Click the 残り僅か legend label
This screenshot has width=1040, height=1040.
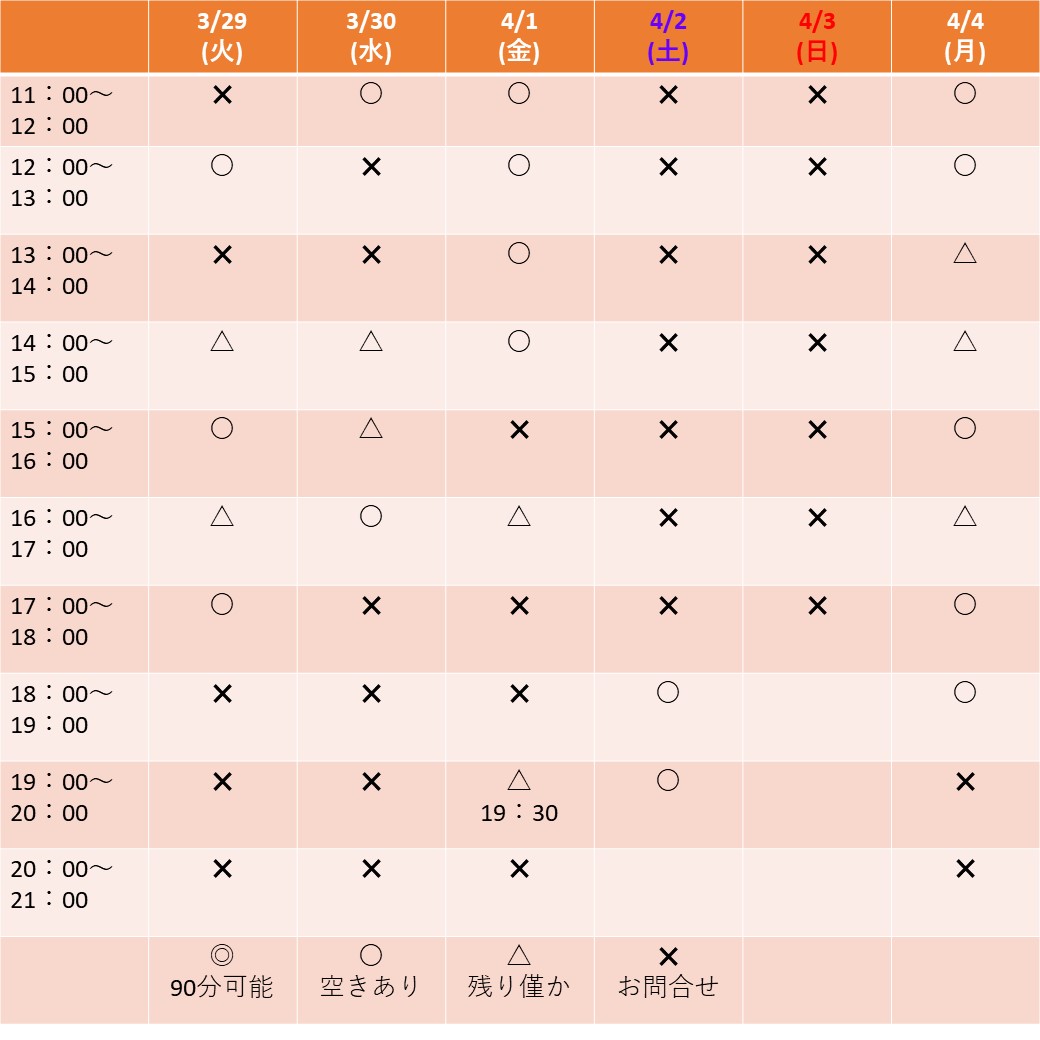coord(519,986)
